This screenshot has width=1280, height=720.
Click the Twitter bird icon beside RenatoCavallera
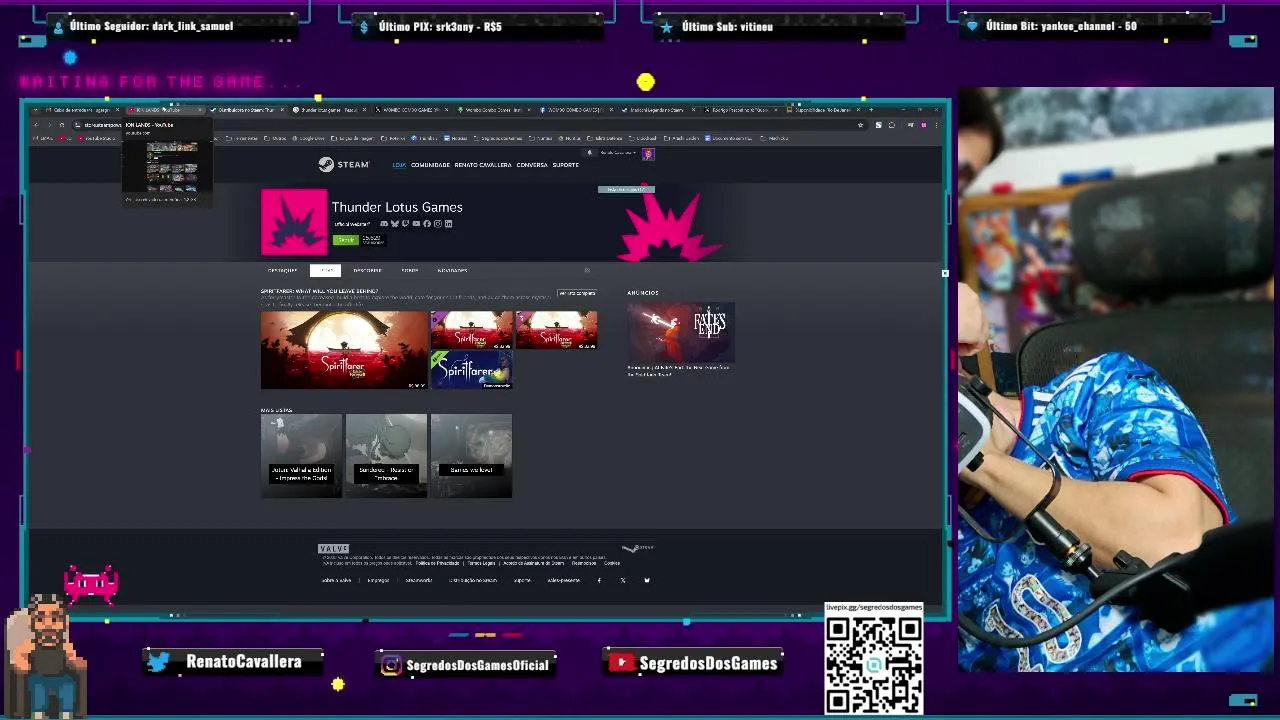pyautogui.click(x=160, y=662)
